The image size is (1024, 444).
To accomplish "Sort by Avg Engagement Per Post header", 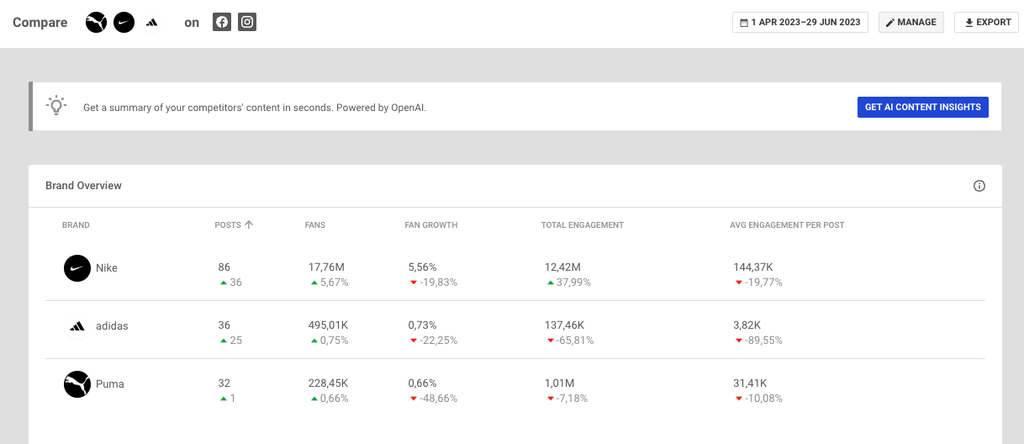I will (x=787, y=225).
